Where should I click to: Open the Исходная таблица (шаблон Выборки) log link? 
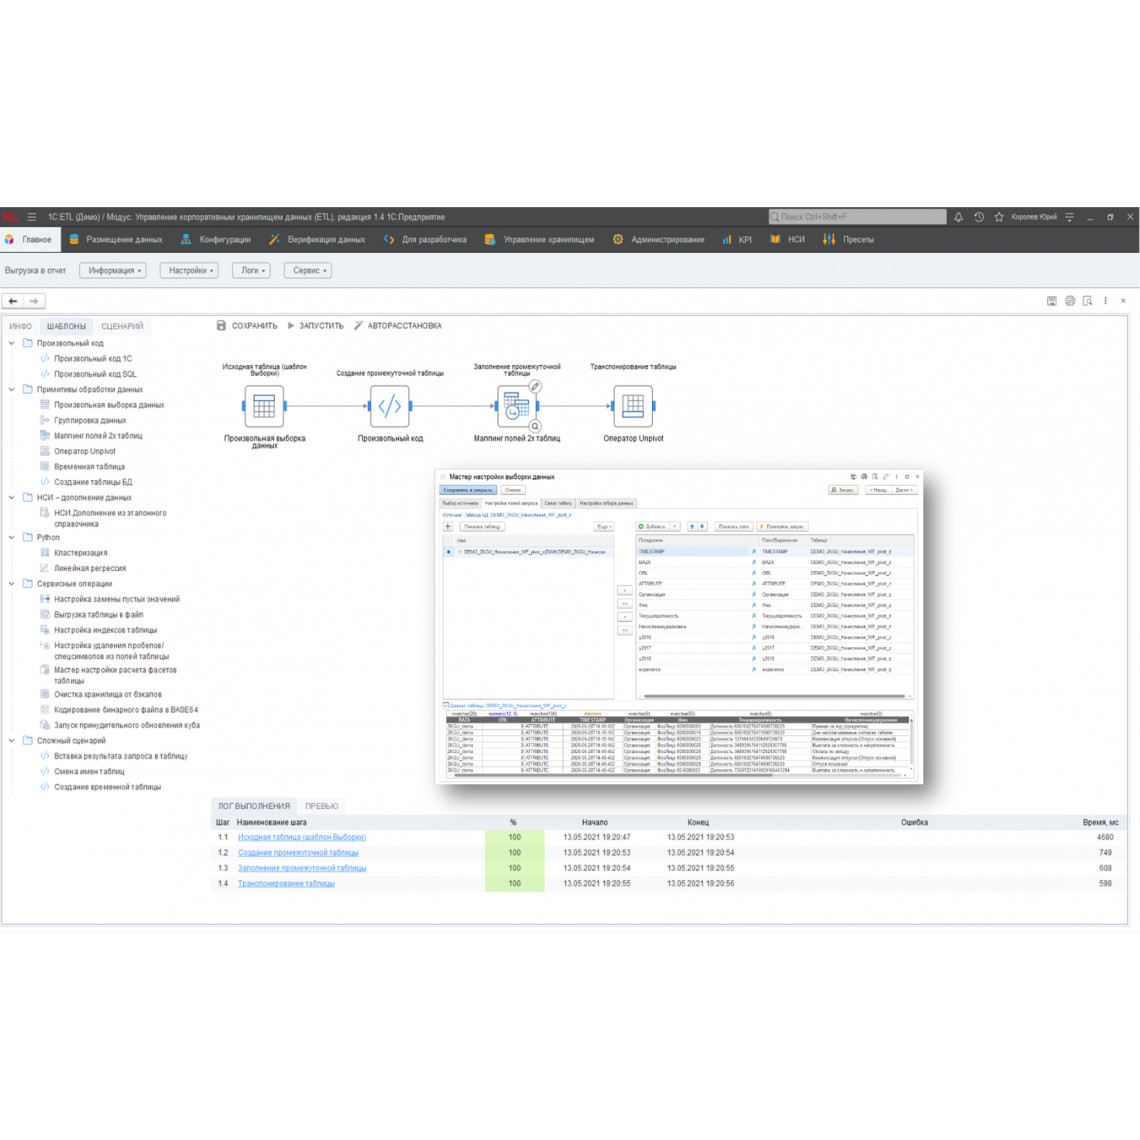tap(302, 838)
